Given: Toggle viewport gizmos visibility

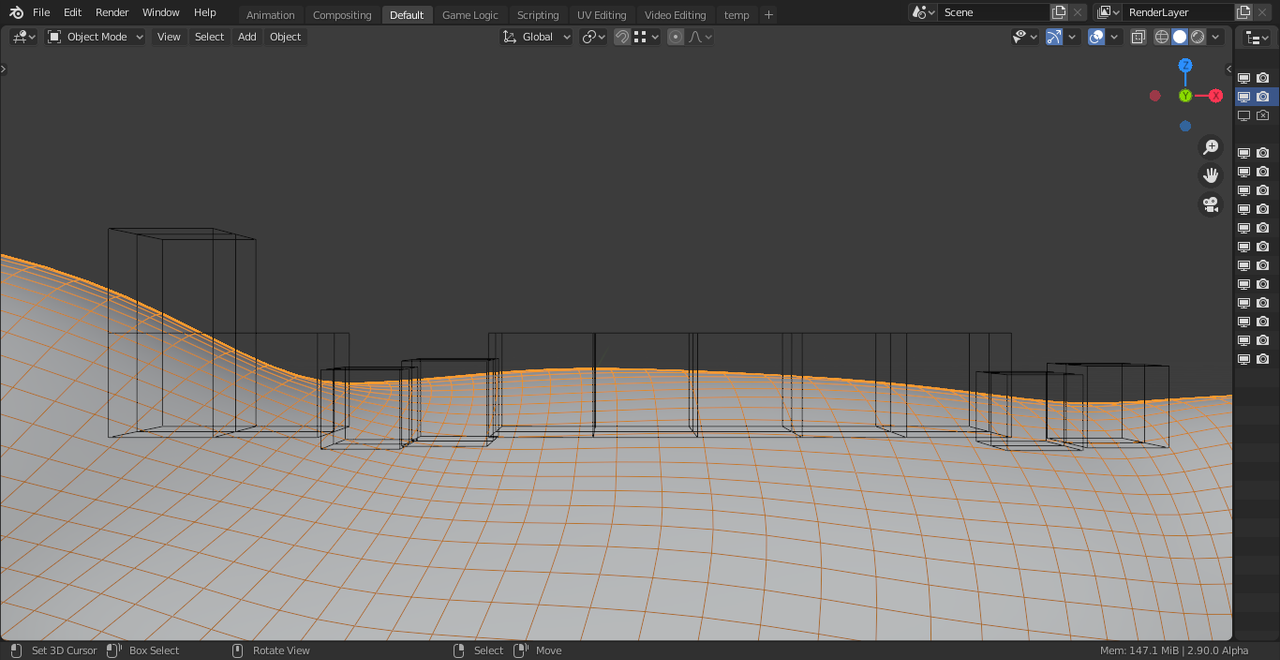Looking at the screenshot, I should (x=1054, y=37).
